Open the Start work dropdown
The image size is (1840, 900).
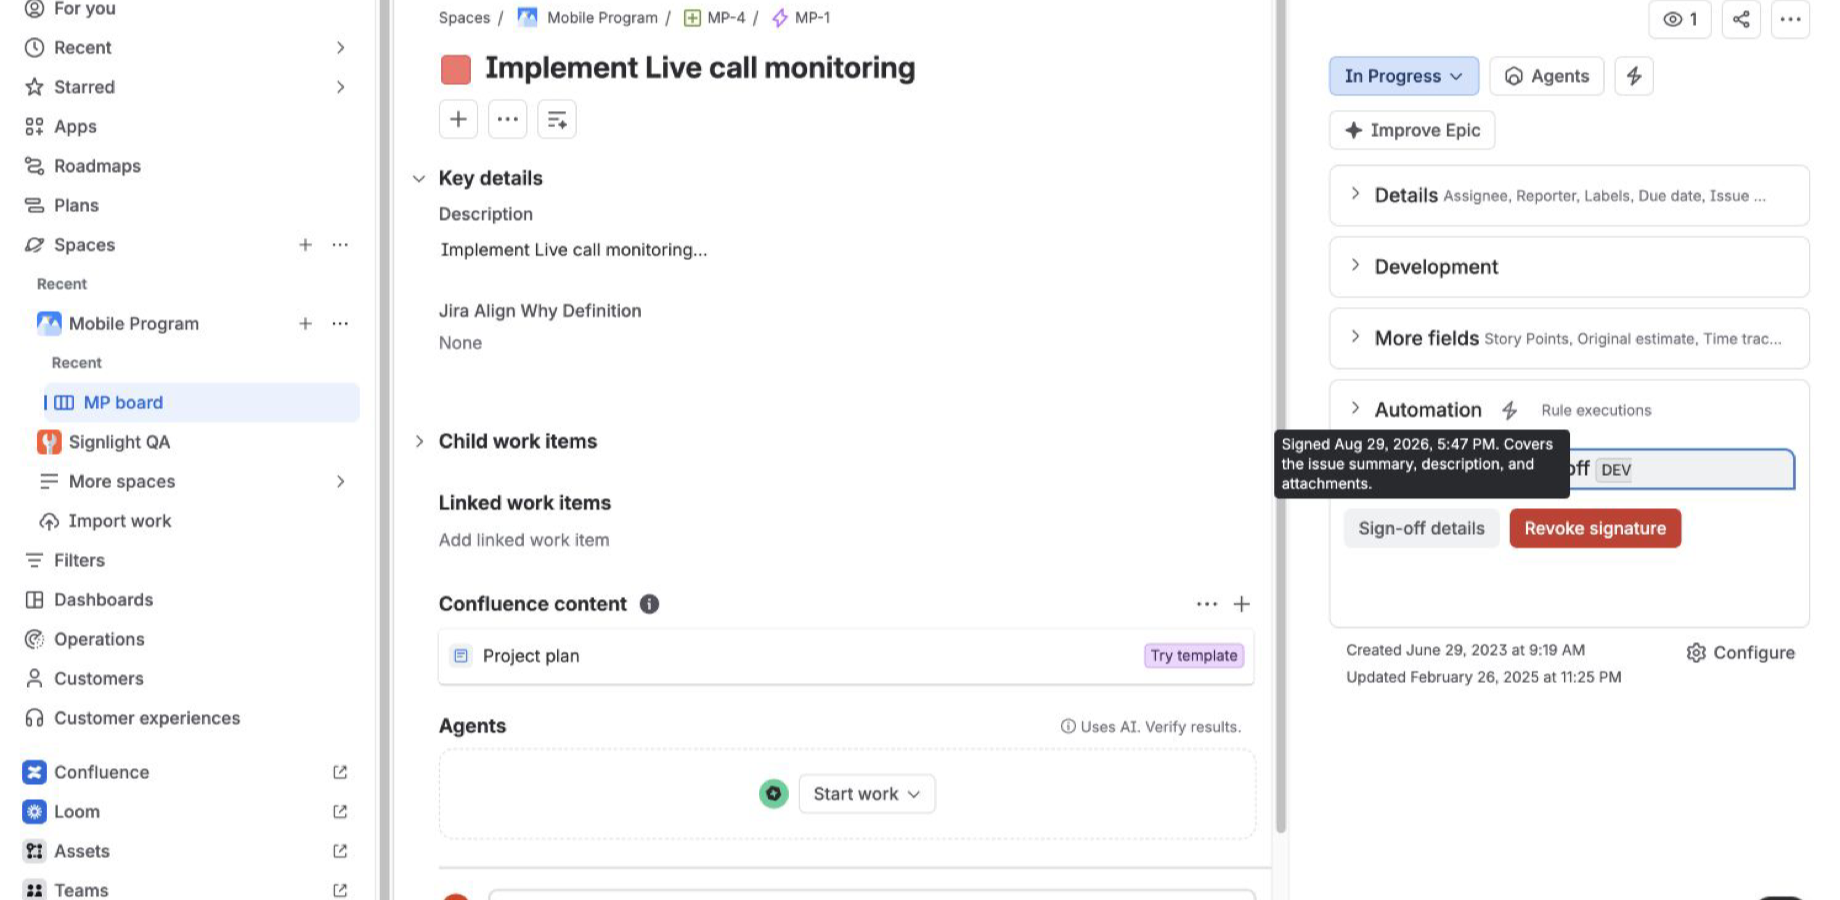tap(867, 794)
